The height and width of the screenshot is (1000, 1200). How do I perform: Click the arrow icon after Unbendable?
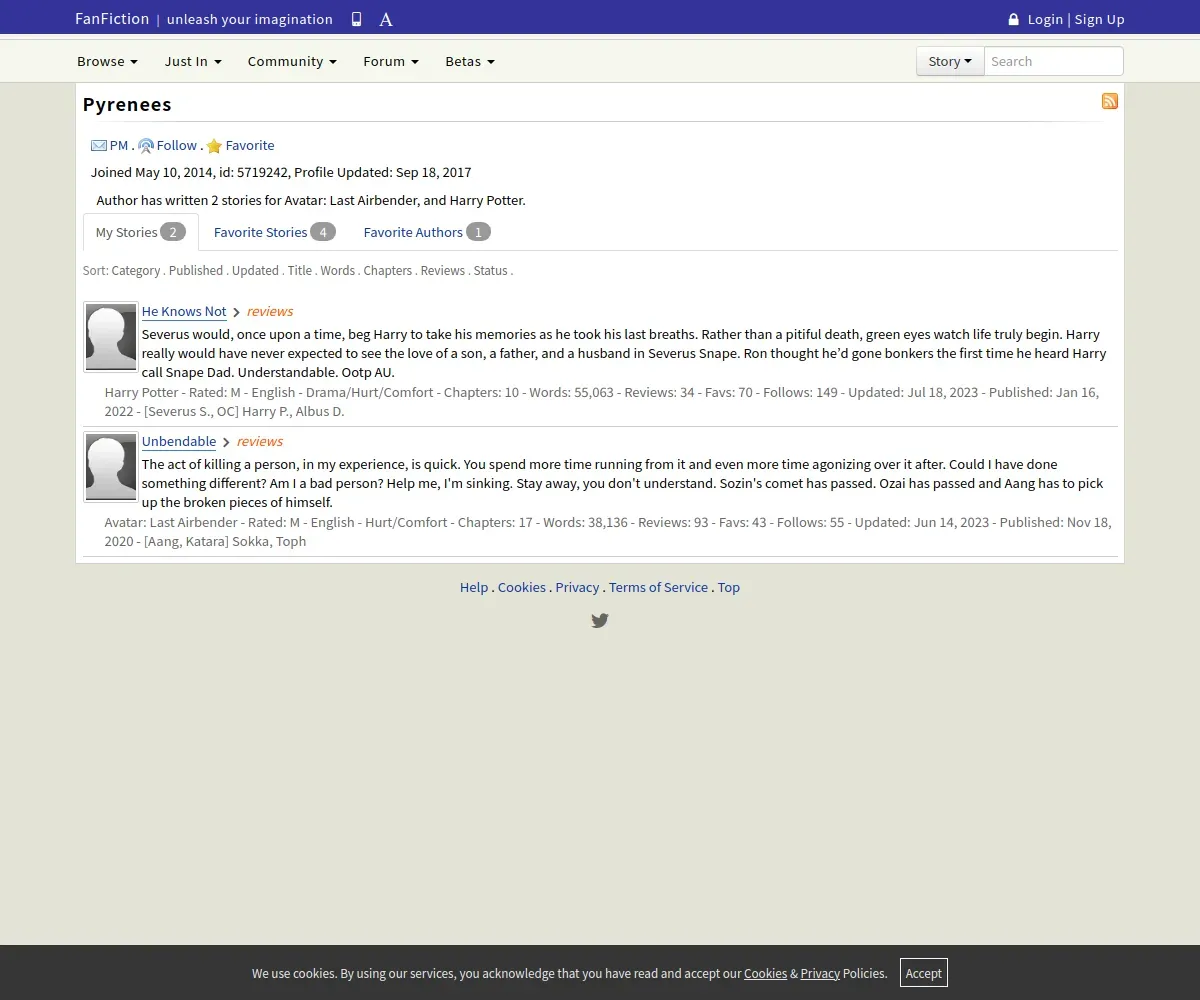(226, 442)
